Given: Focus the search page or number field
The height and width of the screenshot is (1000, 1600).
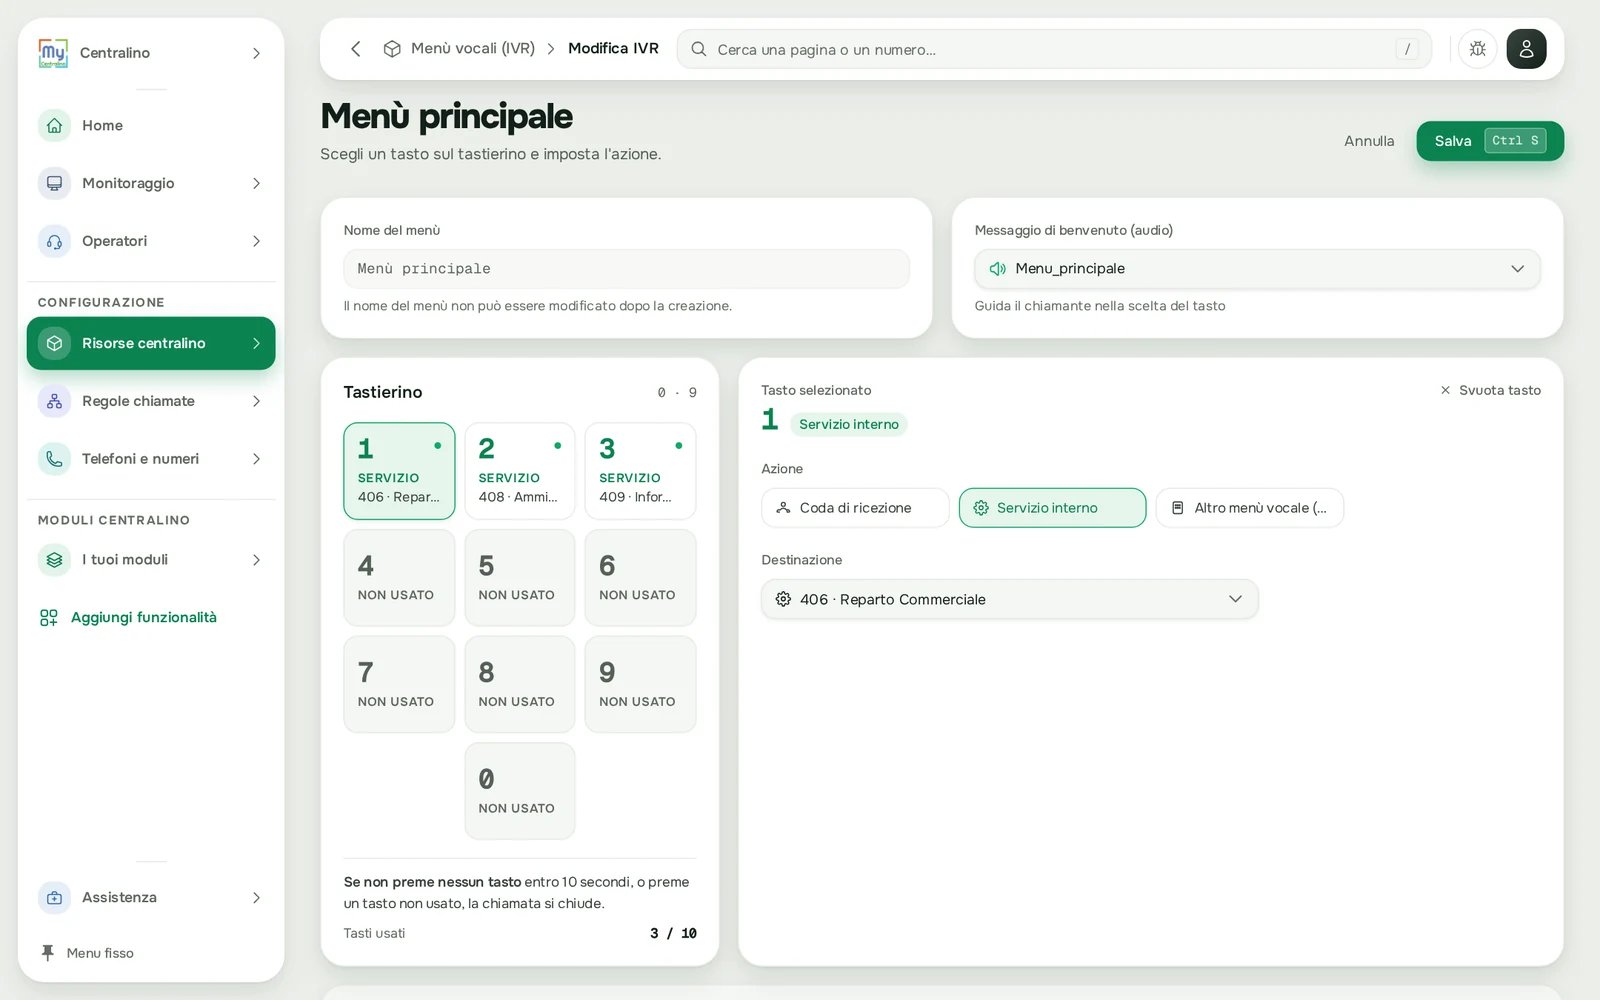Looking at the screenshot, I should click(x=1054, y=49).
